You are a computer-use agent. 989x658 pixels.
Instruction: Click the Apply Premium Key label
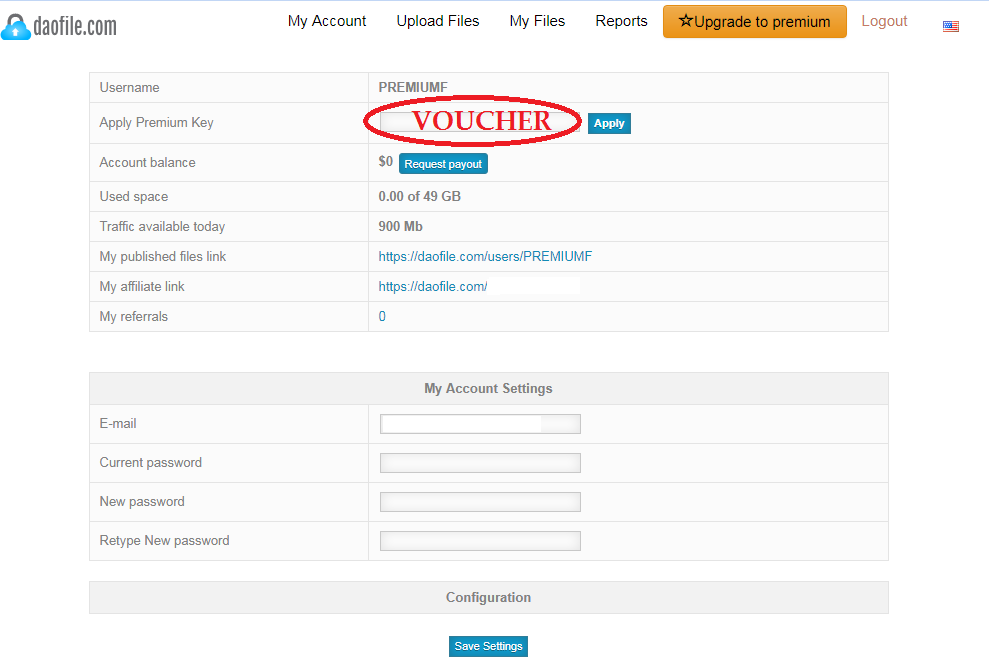[x=156, y=122]
